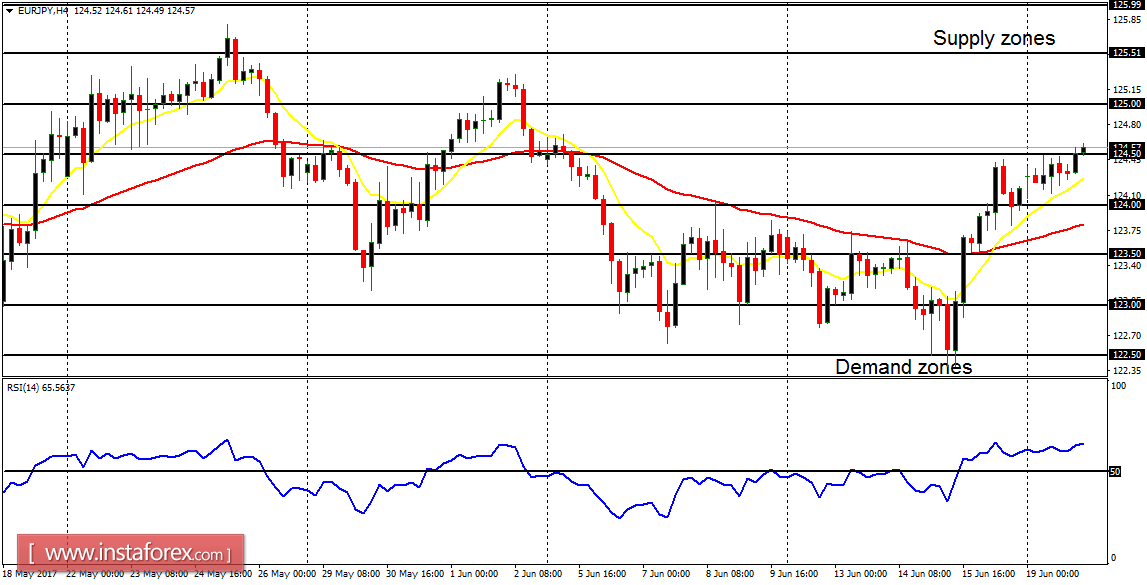Click the 122.35 price scale value
The image size is (1147, 585).
1127,371
